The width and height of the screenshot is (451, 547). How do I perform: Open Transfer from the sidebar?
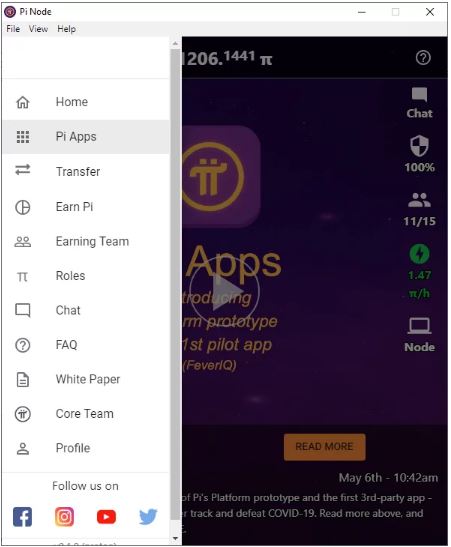pos(86,171)
